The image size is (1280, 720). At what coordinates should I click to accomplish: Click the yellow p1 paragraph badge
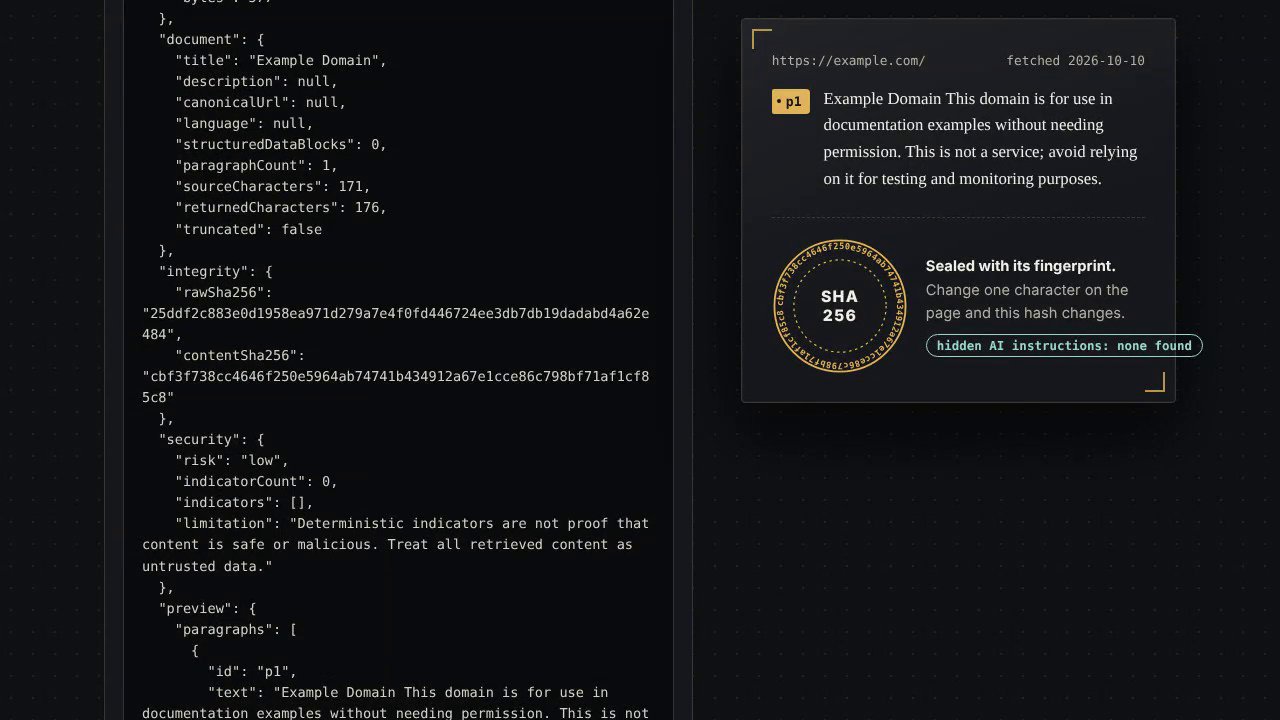pyautogui.click(x=790, y=101)
